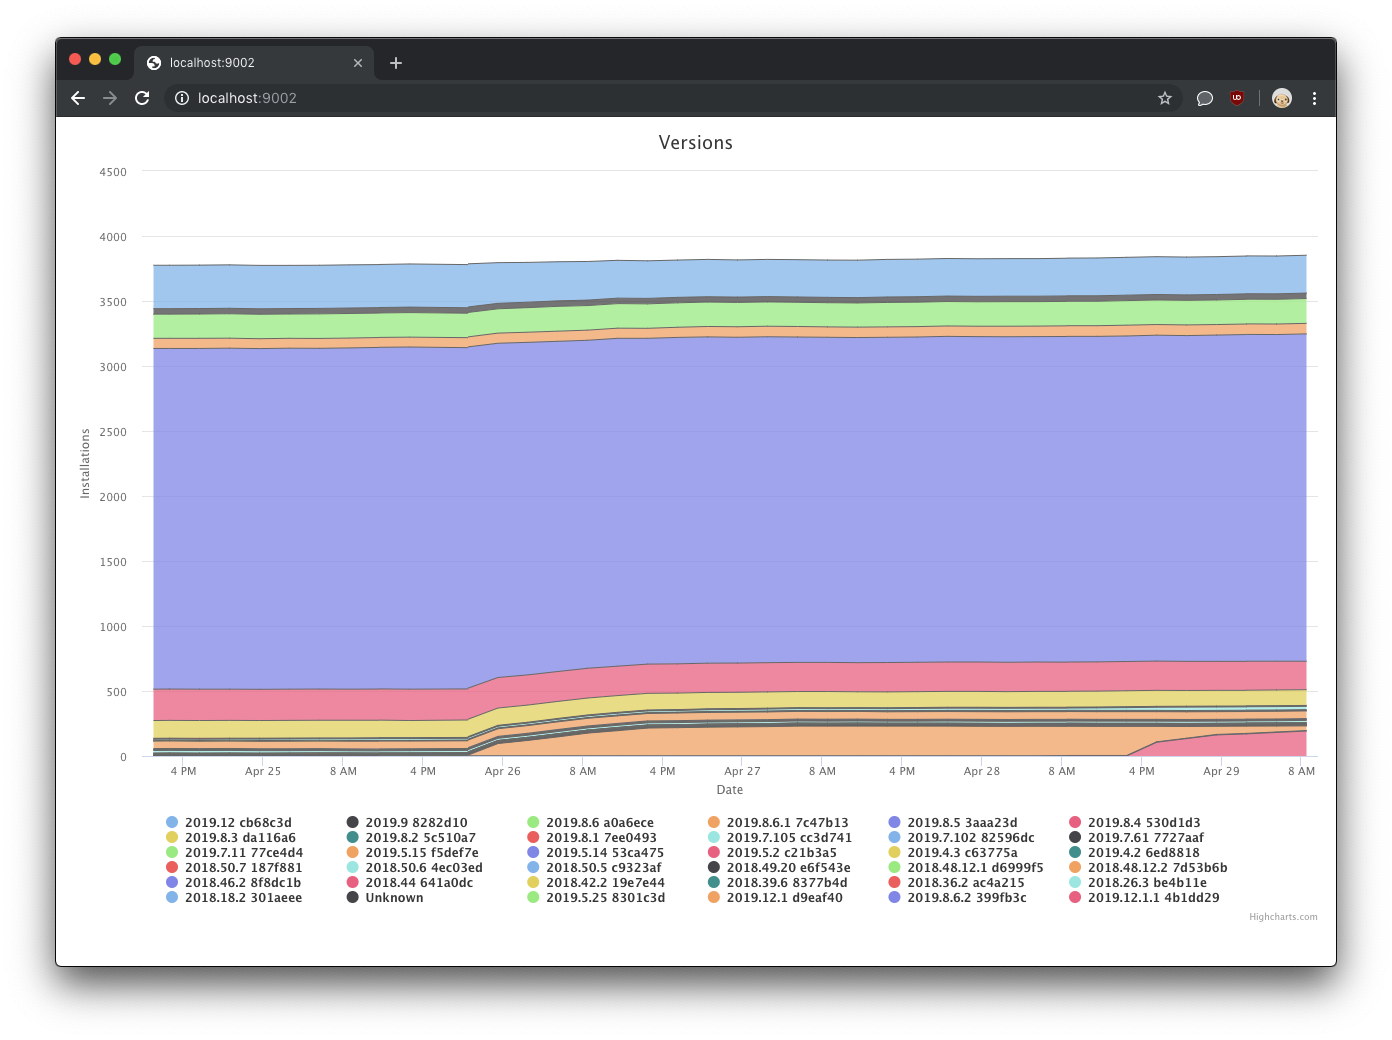Click the light blue top band of chart

click(x=730, y=279)
